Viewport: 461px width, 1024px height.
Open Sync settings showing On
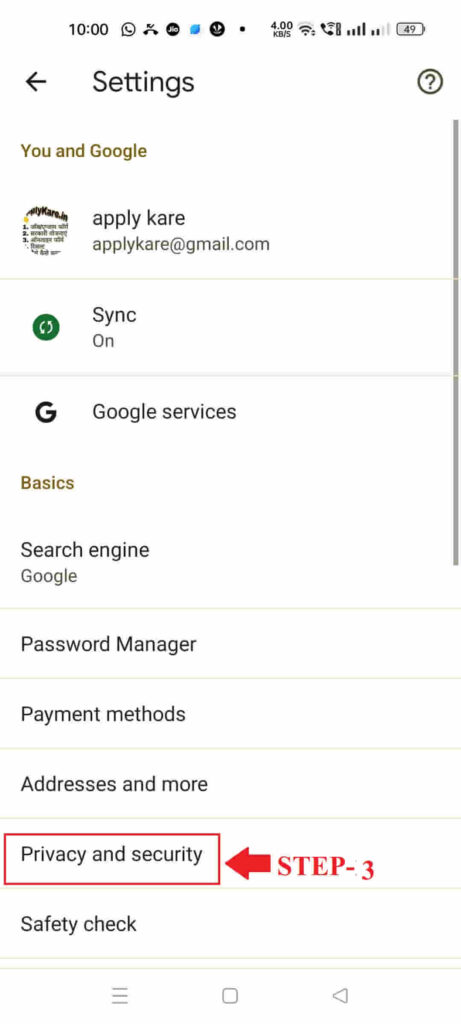230,327
